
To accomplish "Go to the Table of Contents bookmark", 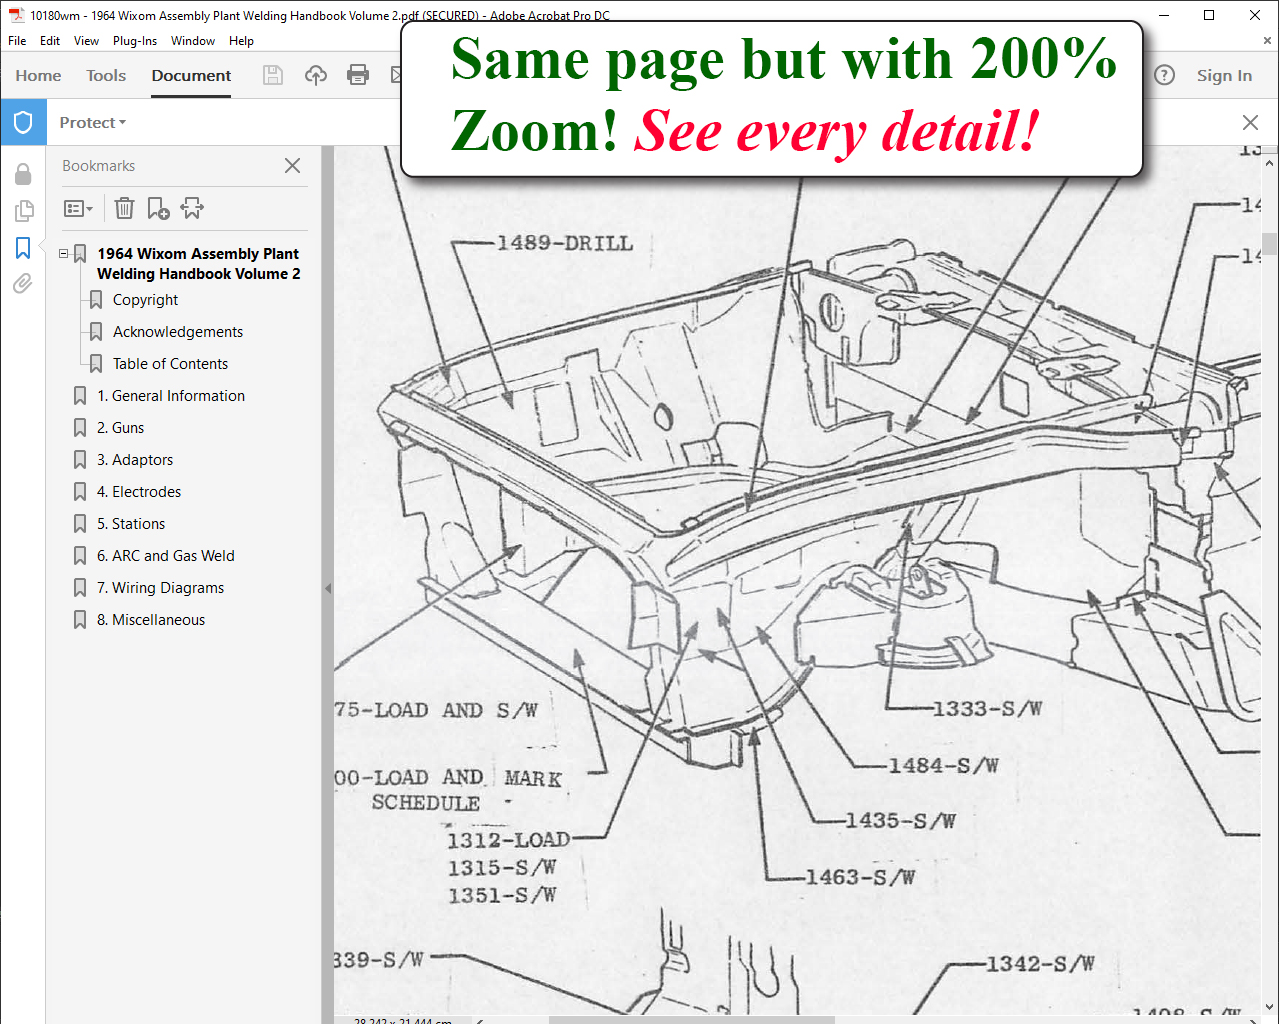I will click(170, 364).
